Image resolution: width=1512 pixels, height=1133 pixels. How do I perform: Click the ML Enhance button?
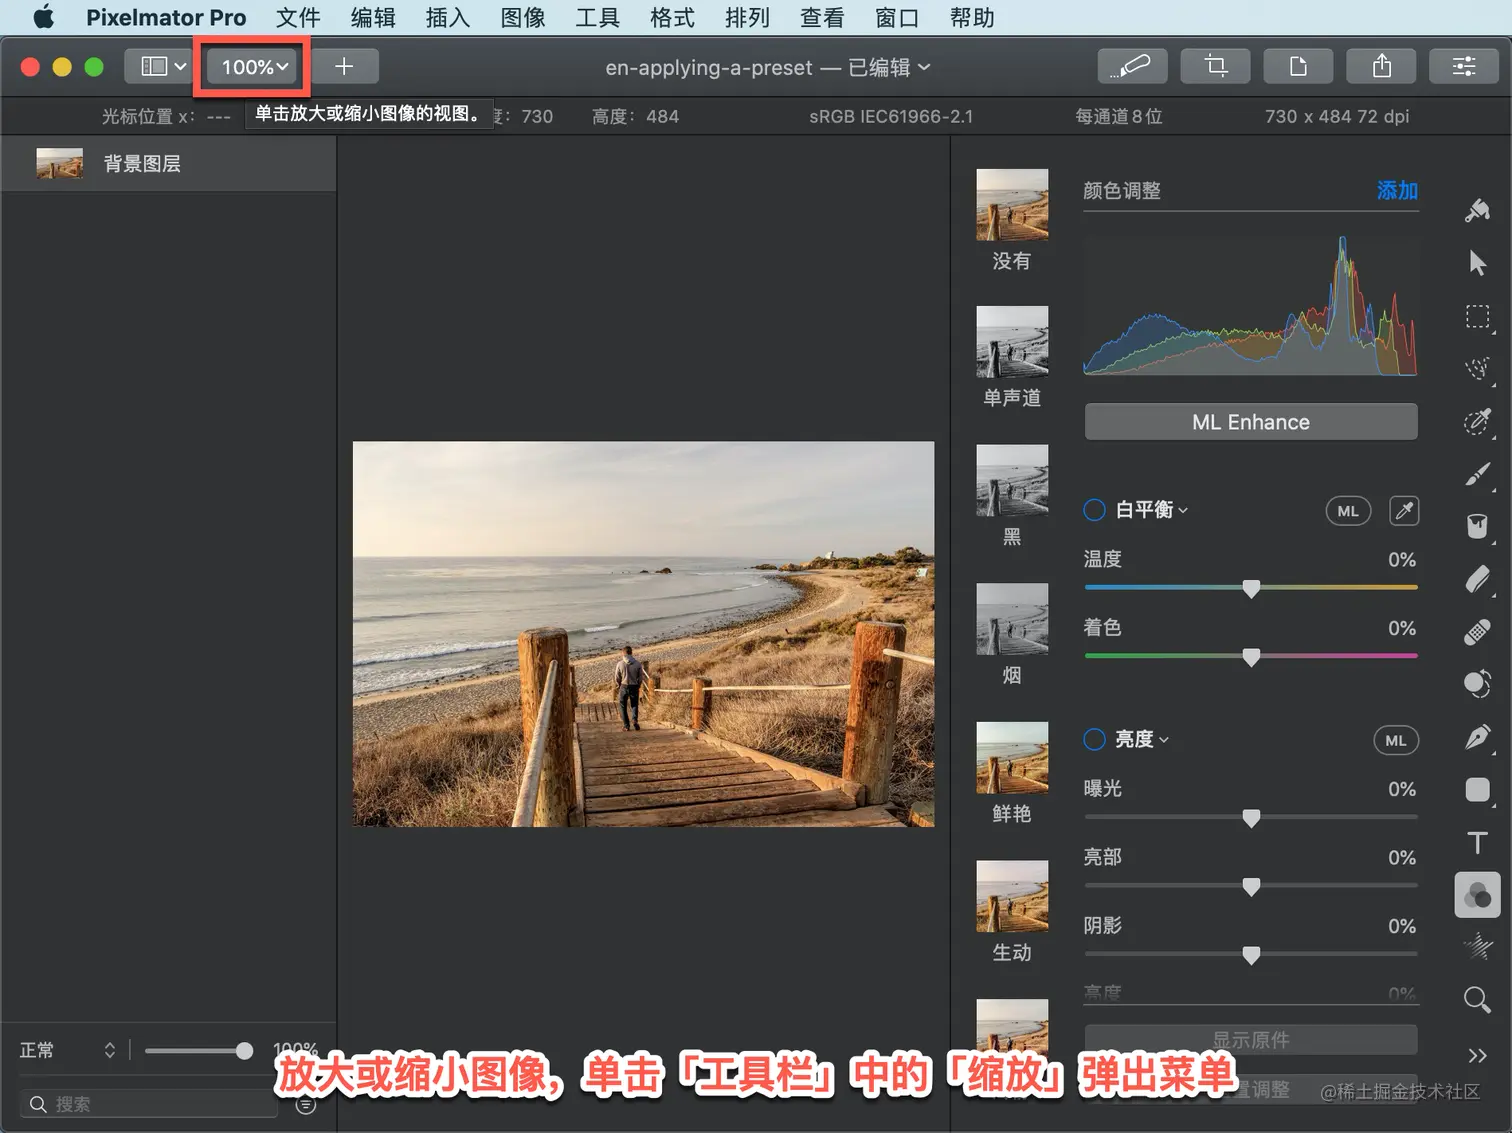[x=1251, y=422]
